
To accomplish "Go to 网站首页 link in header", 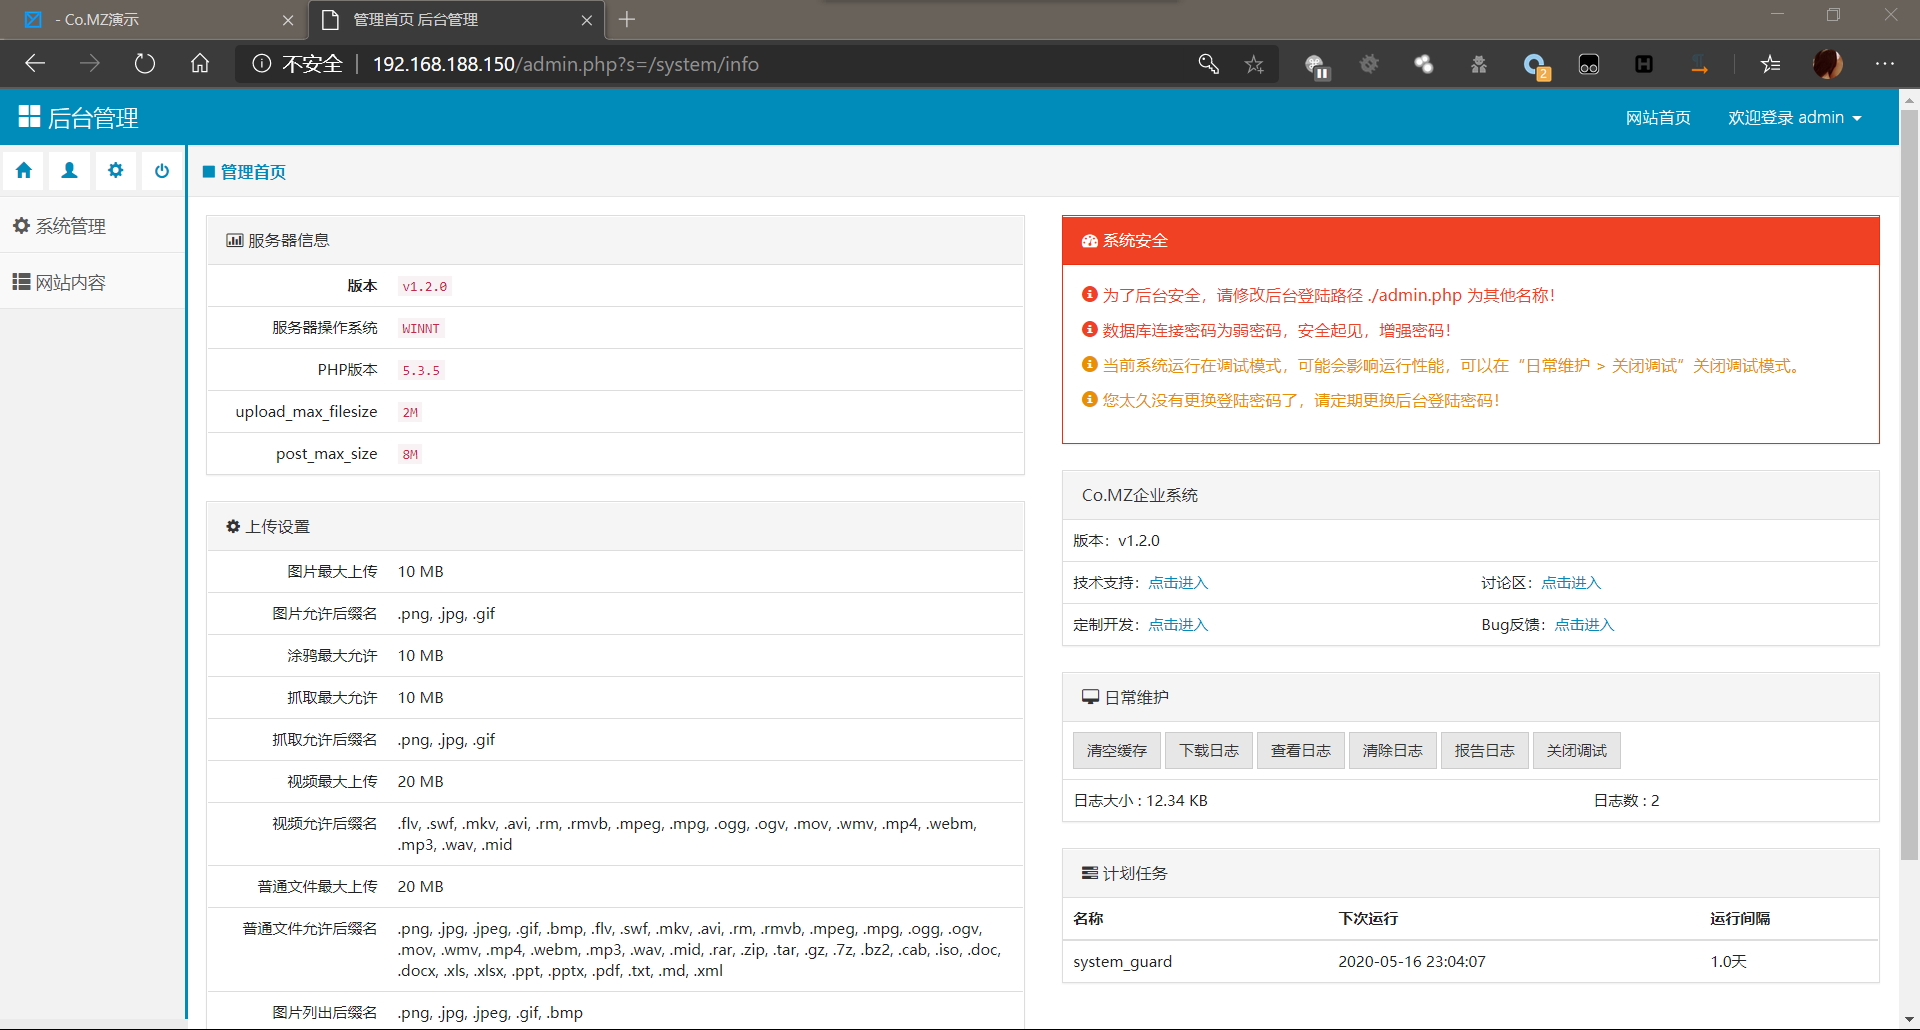I will tap(1658, 118).
